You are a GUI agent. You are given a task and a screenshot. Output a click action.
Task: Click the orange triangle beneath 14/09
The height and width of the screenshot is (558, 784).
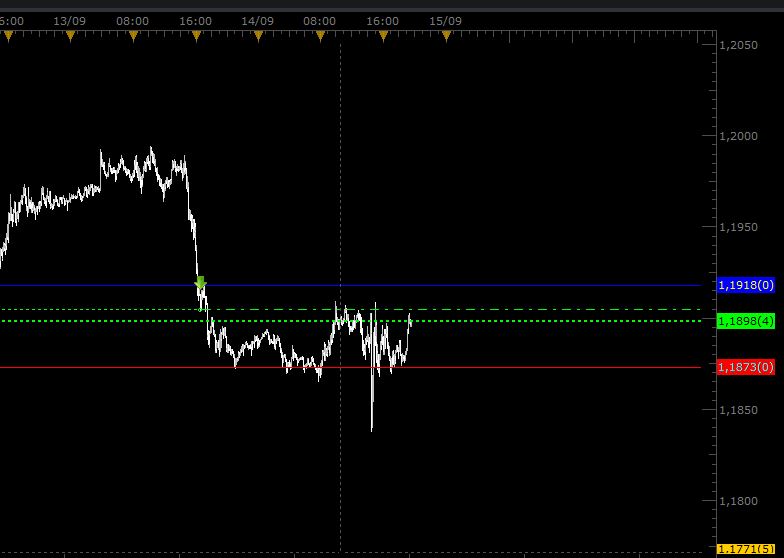point(258,37)
